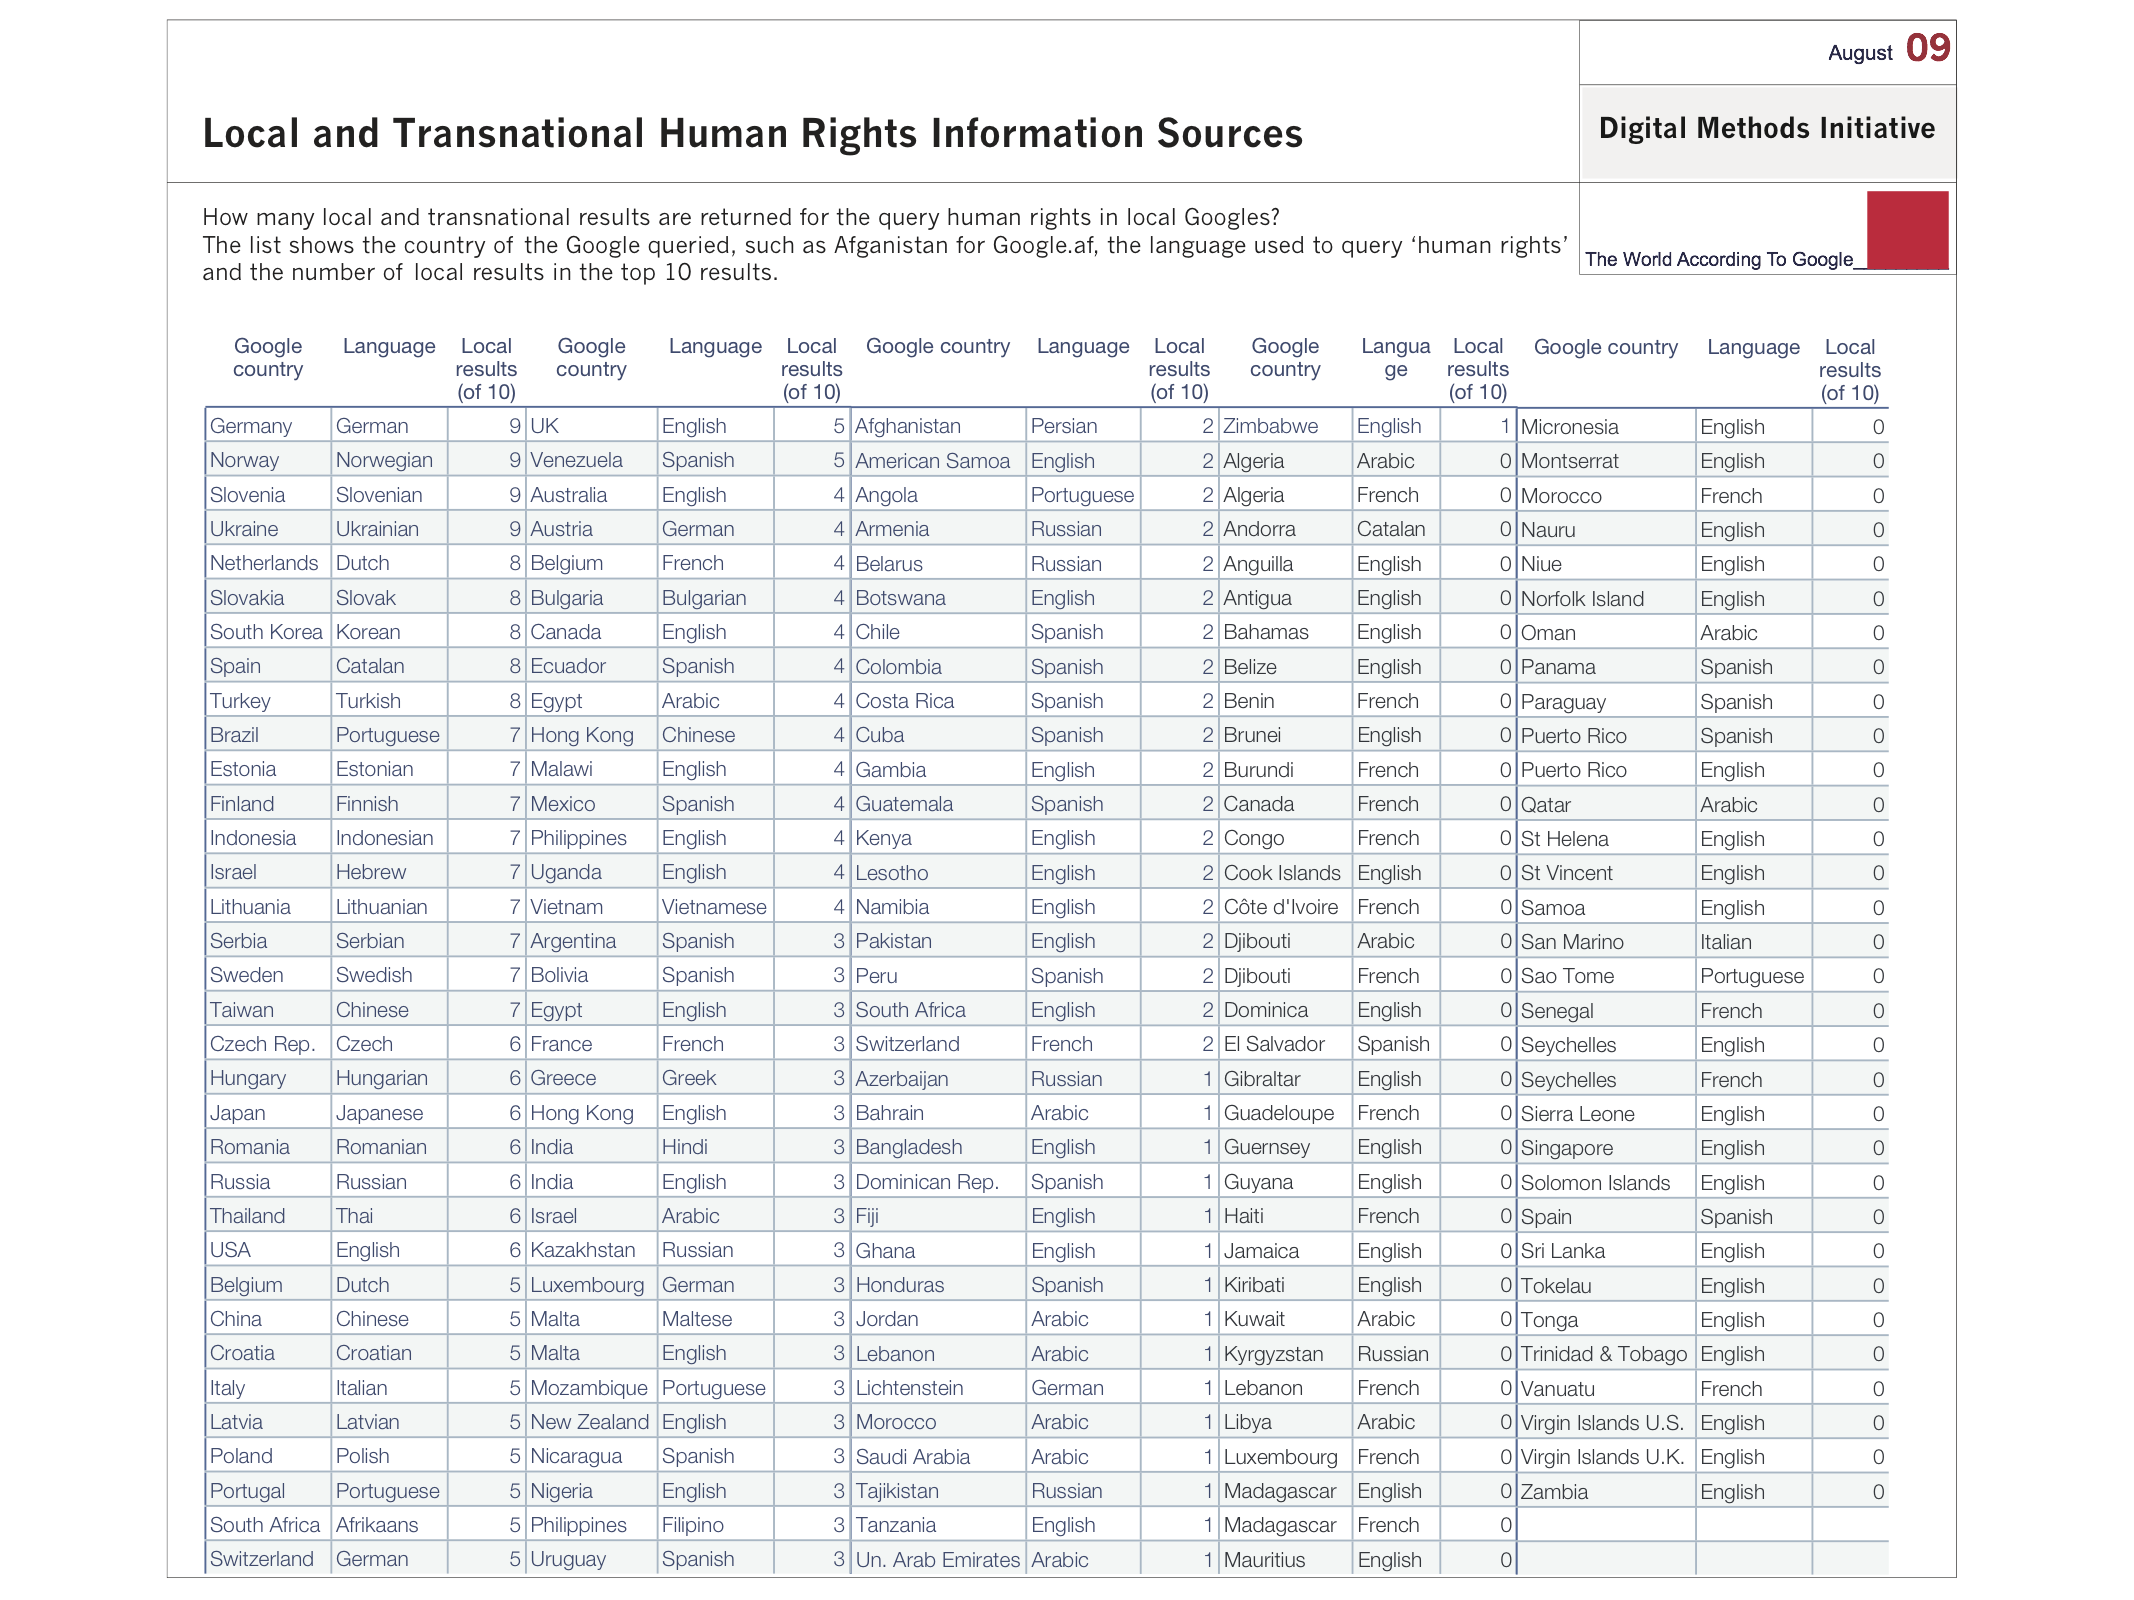The height and width of the screenshot is (1600, 2134).
Task: Select the 'Netherlands' cell
Action: pyautogui.click(x=268, y=563)
